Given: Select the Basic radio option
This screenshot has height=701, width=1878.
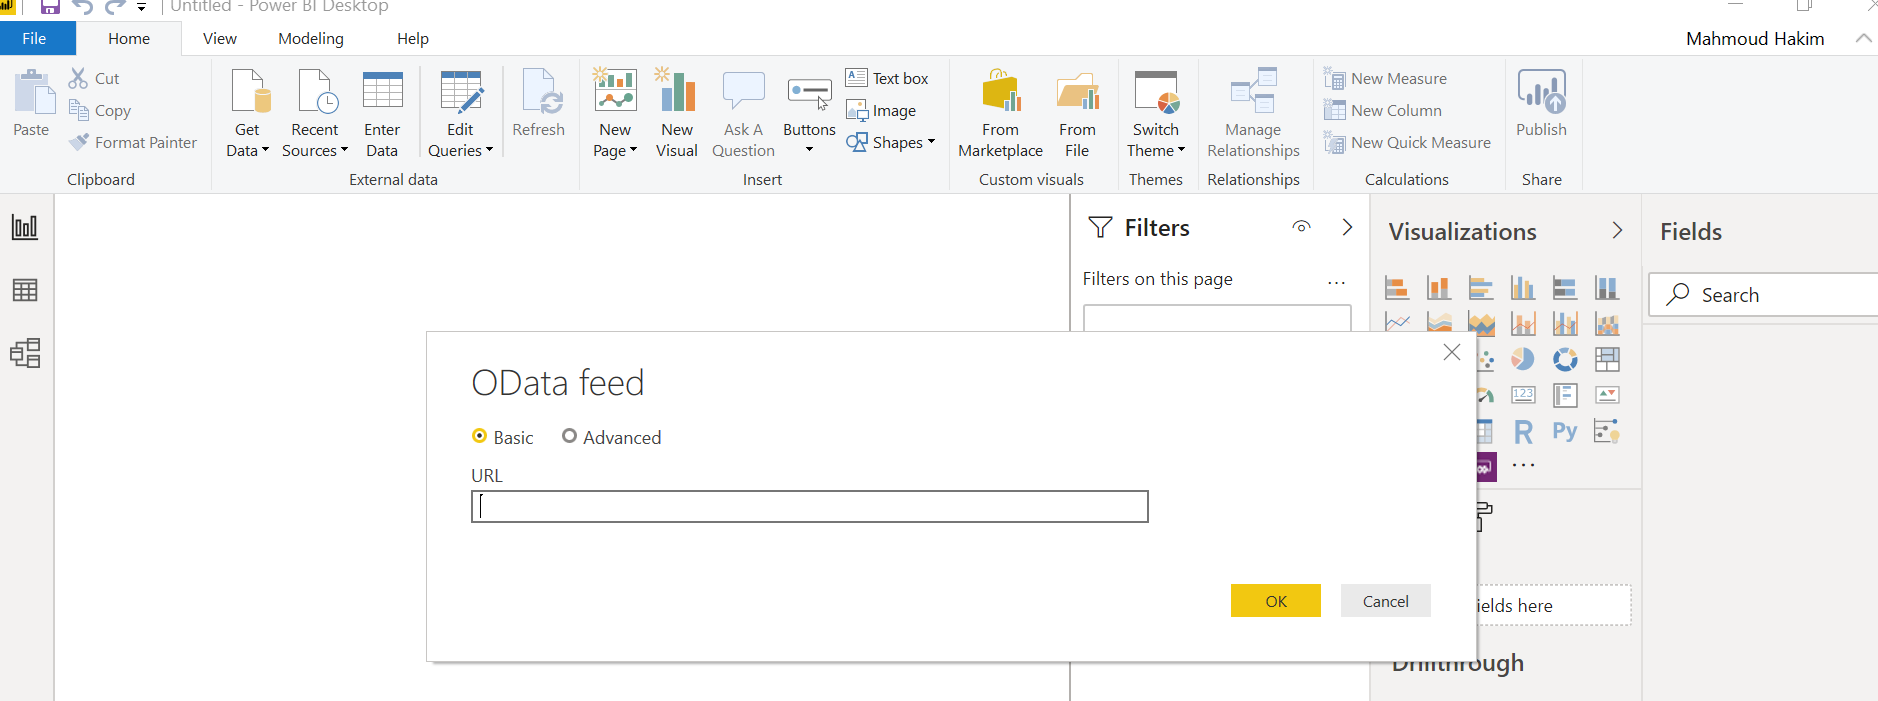Looking at the screenshot, I should tap(480, 436).
